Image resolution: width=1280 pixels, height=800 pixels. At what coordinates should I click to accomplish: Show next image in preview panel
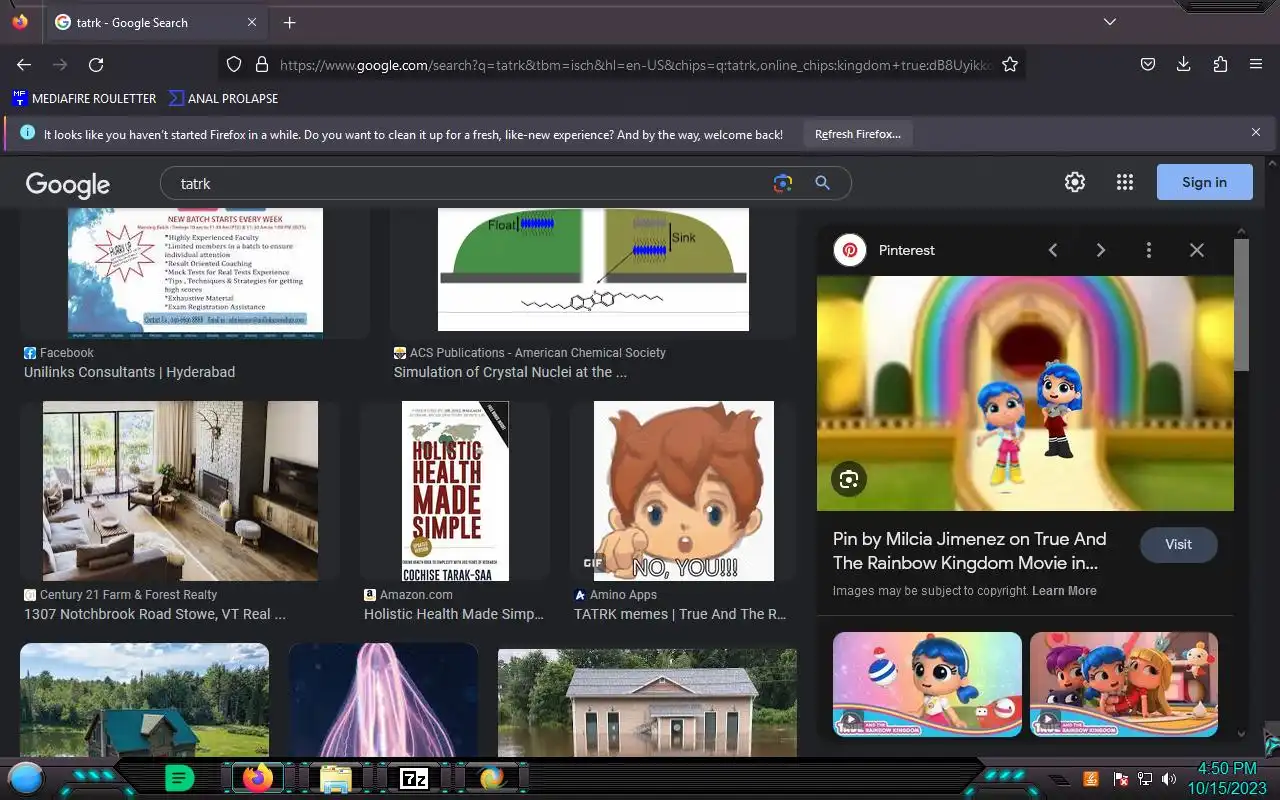pos(1101,250)
